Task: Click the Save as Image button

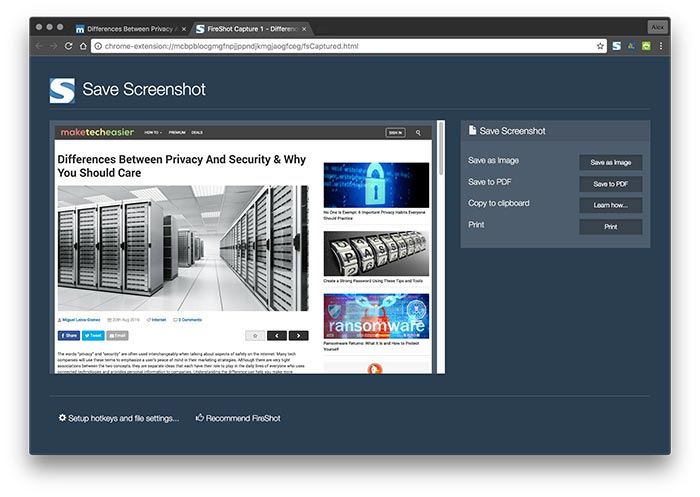Action: [x=610, y=163]
